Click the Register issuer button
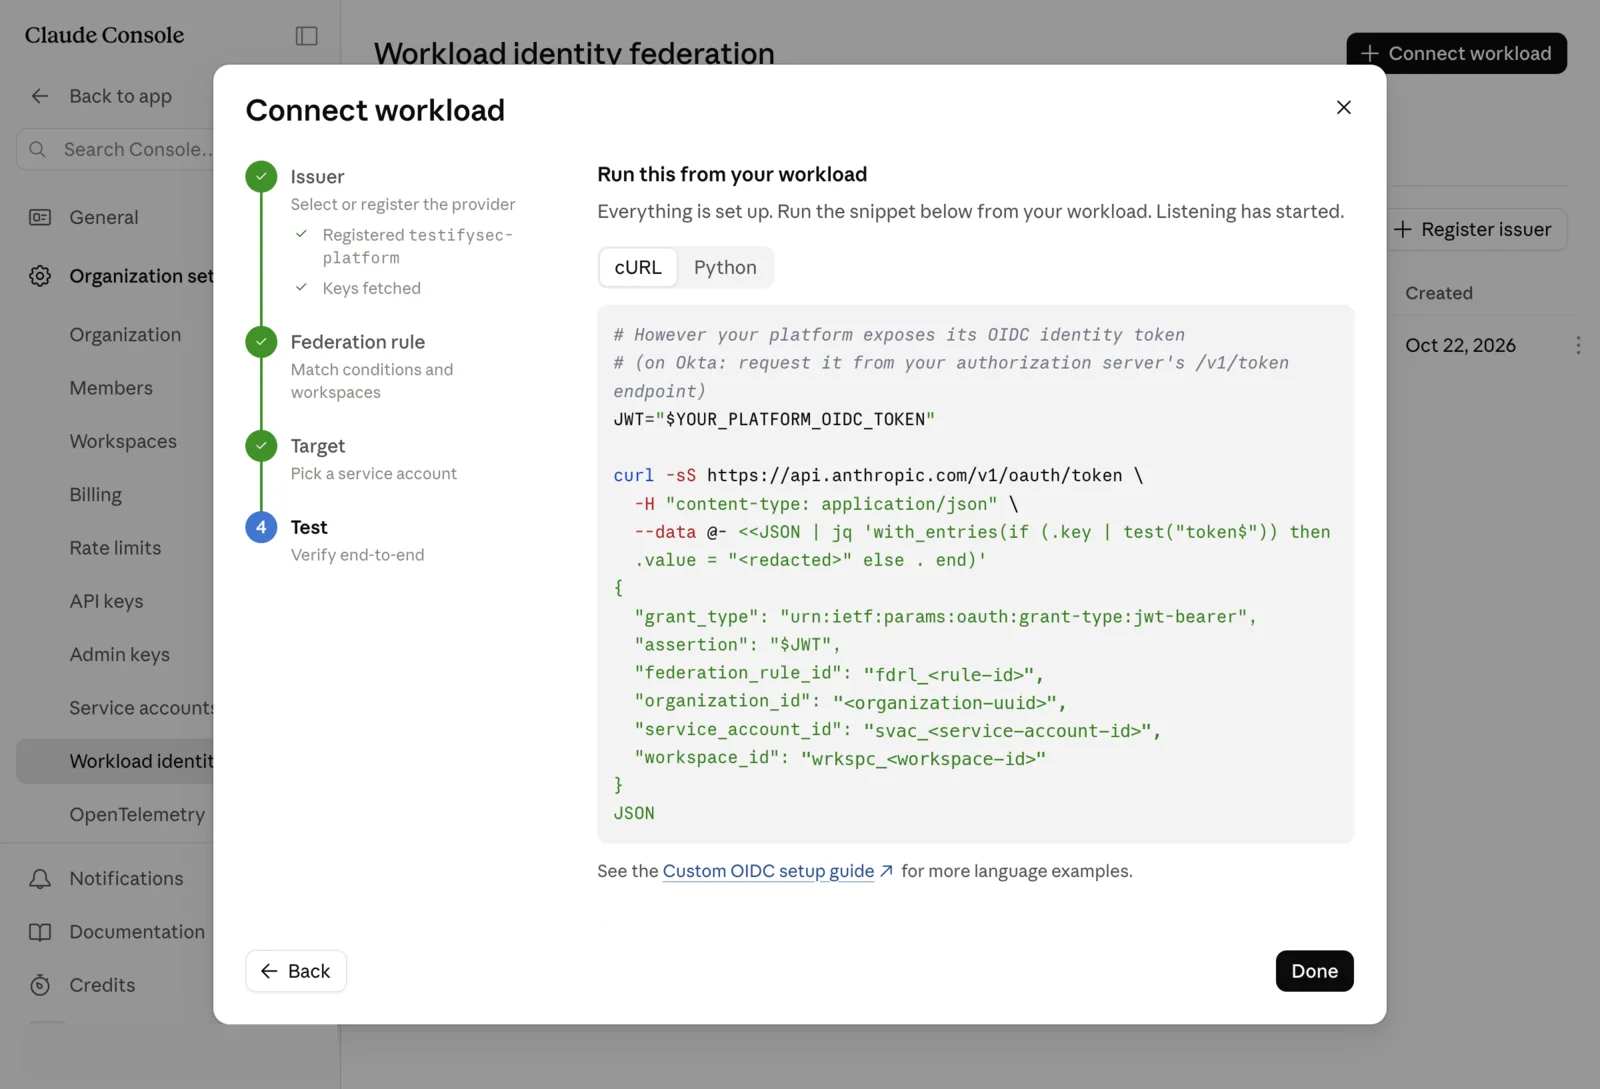Viewport: 1600px width, 1089px height. tap(1473, 229)
